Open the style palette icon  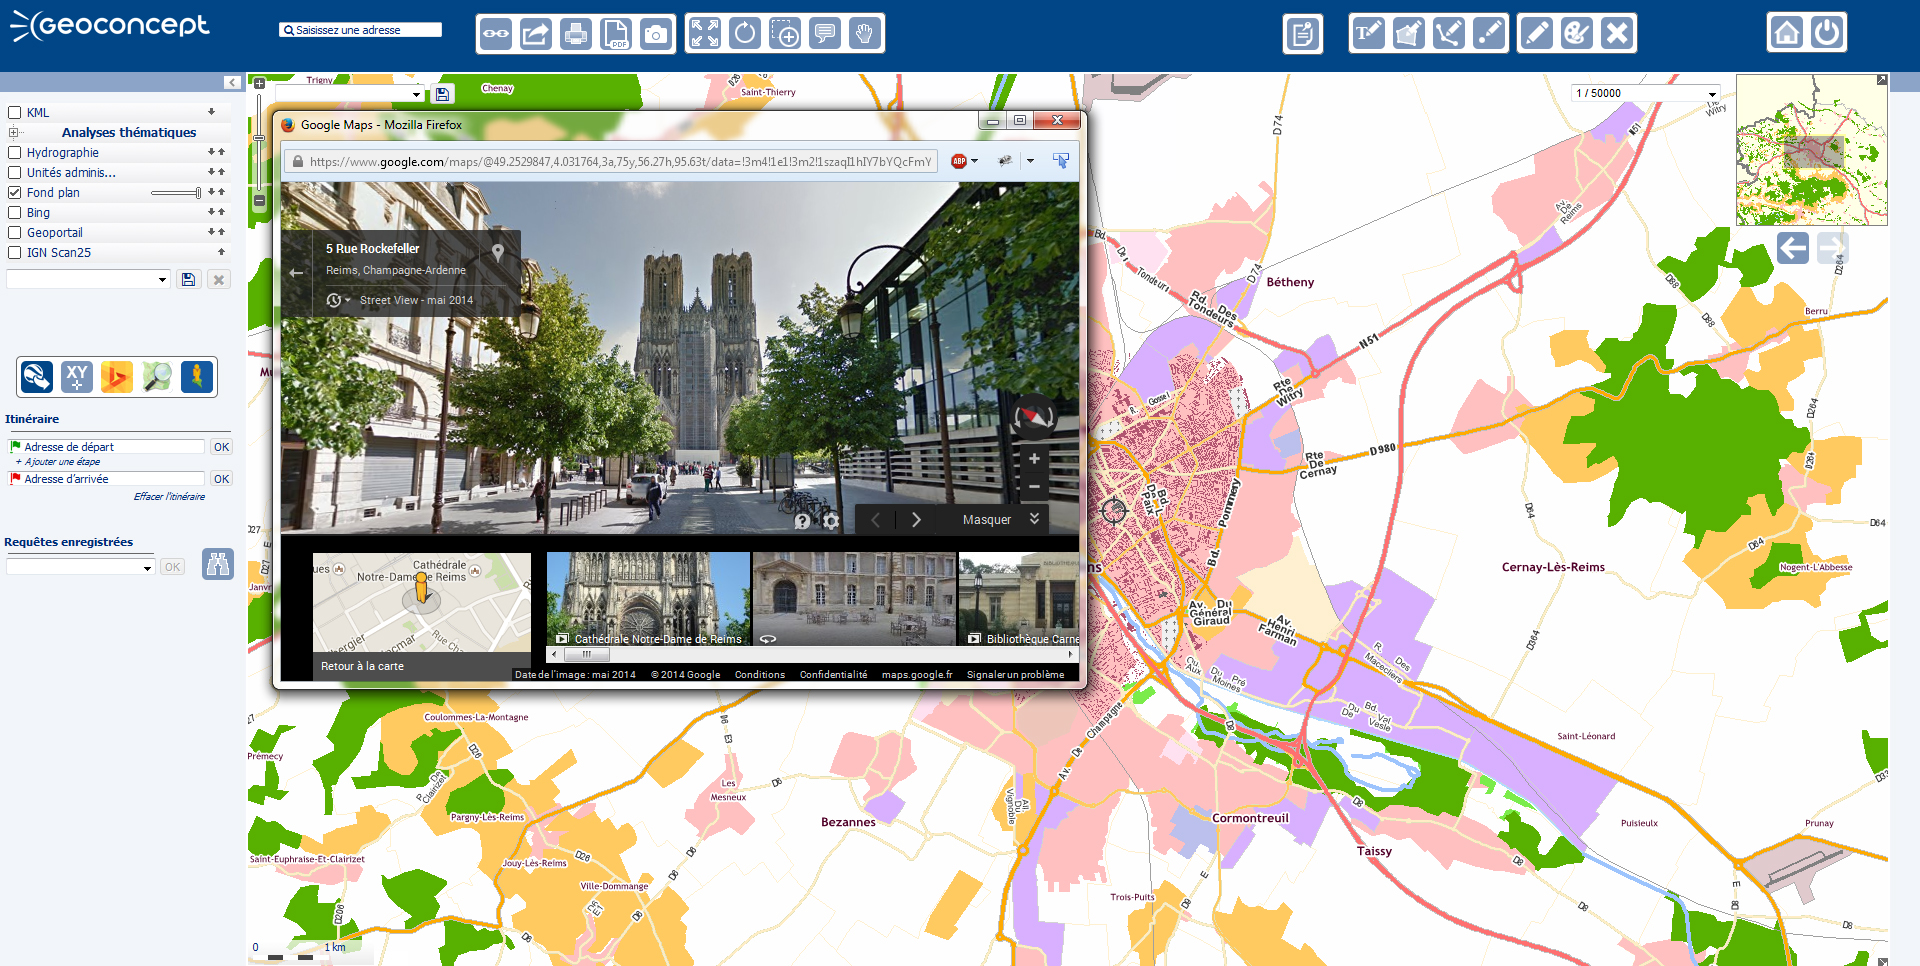click(1577, 33)
